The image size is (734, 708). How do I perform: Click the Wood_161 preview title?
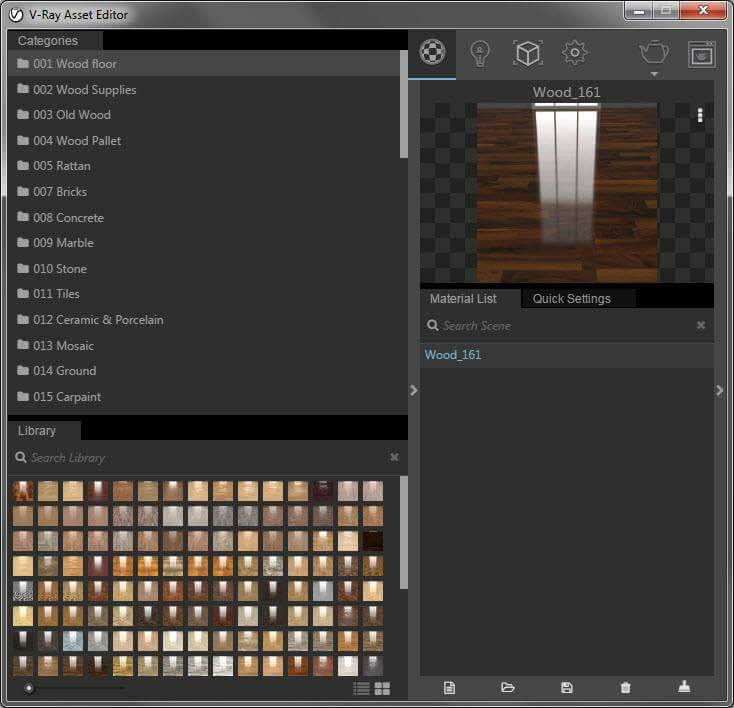pyautogui.click(x=566, y=92)
